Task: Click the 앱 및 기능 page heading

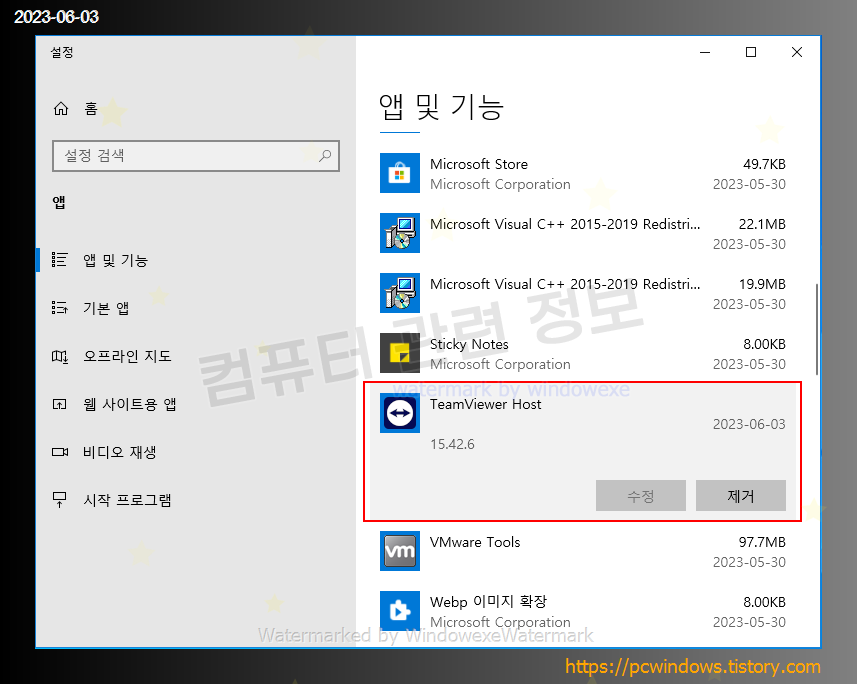Action: tap(441, 107)
